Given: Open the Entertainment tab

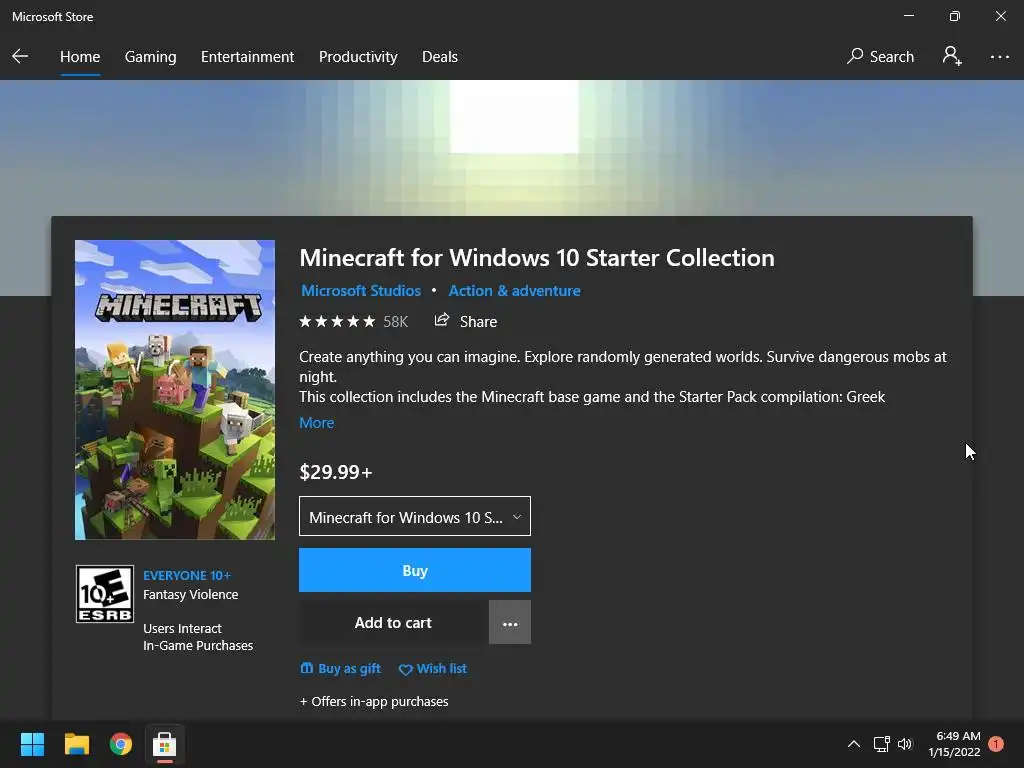Looking at the screenshot, I should pyautogui.click(x=248, y=57).
